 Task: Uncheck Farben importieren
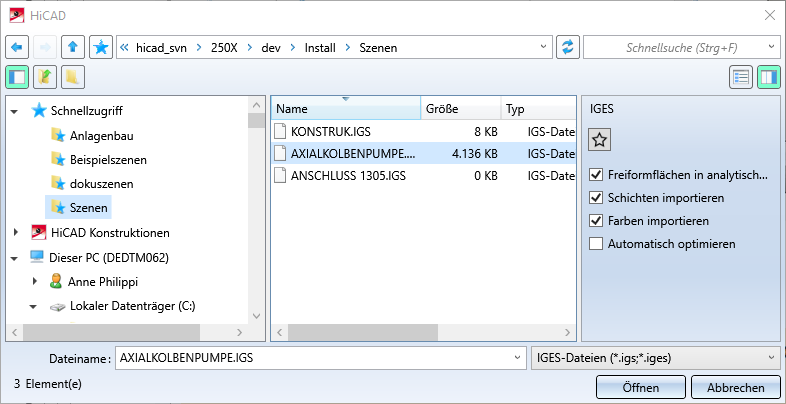[x=596, y=221]
